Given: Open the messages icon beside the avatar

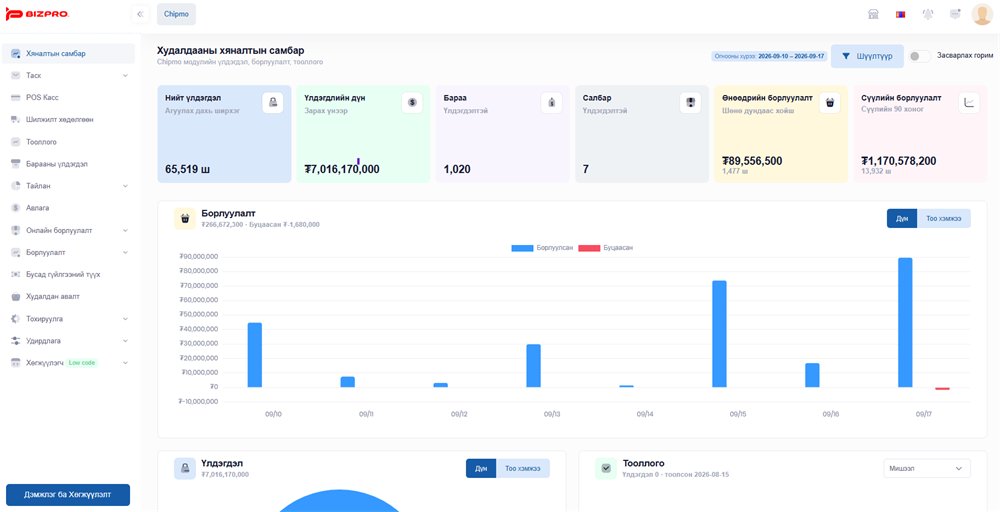Looking at the screenshot, I should [955, 14].
